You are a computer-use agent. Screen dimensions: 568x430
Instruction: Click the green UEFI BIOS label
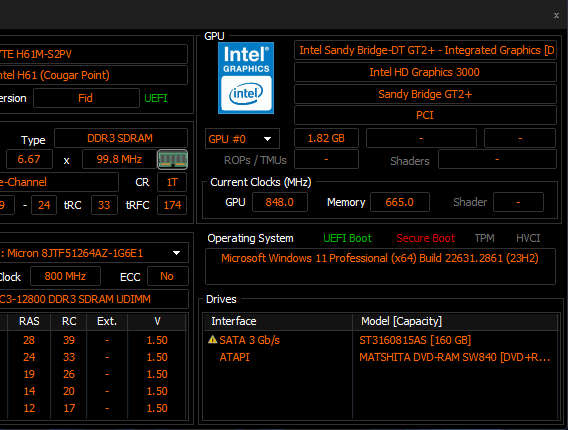156,98
